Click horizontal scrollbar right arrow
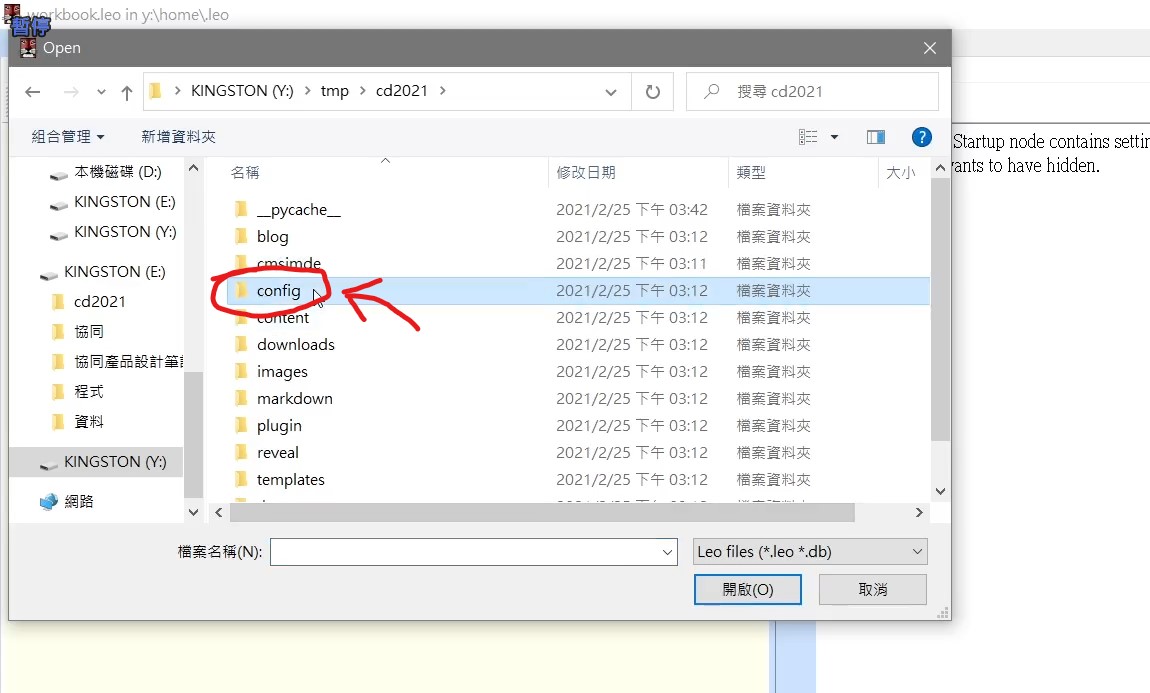The image size is (1150, 693). coord(919,513)
